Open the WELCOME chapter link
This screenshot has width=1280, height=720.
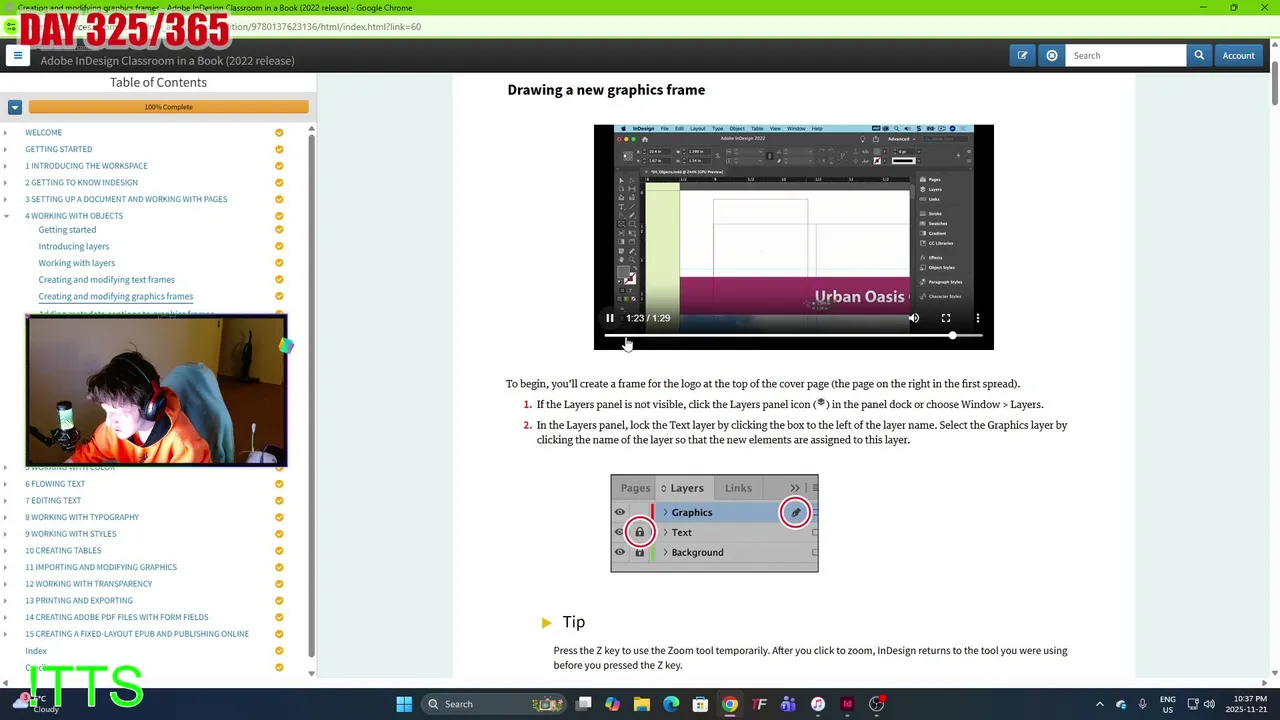point(43,133)
